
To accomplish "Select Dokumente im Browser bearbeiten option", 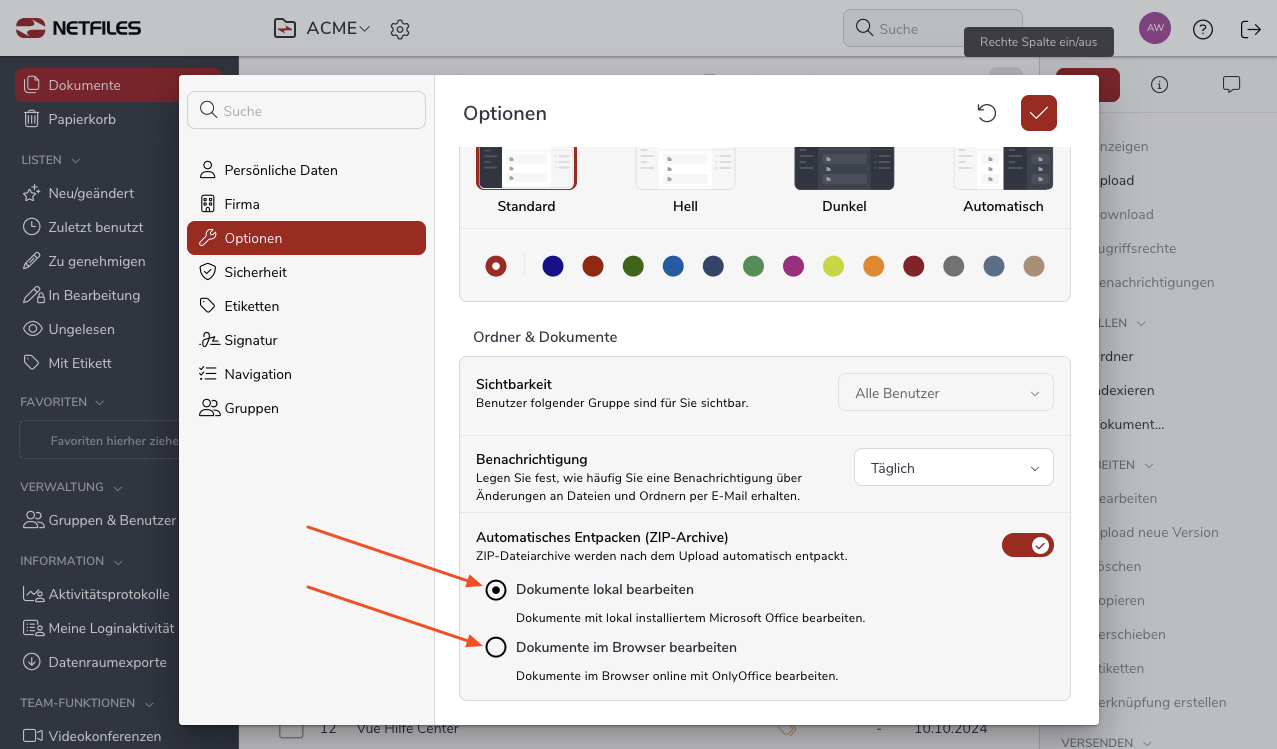I will click(496, 648).
